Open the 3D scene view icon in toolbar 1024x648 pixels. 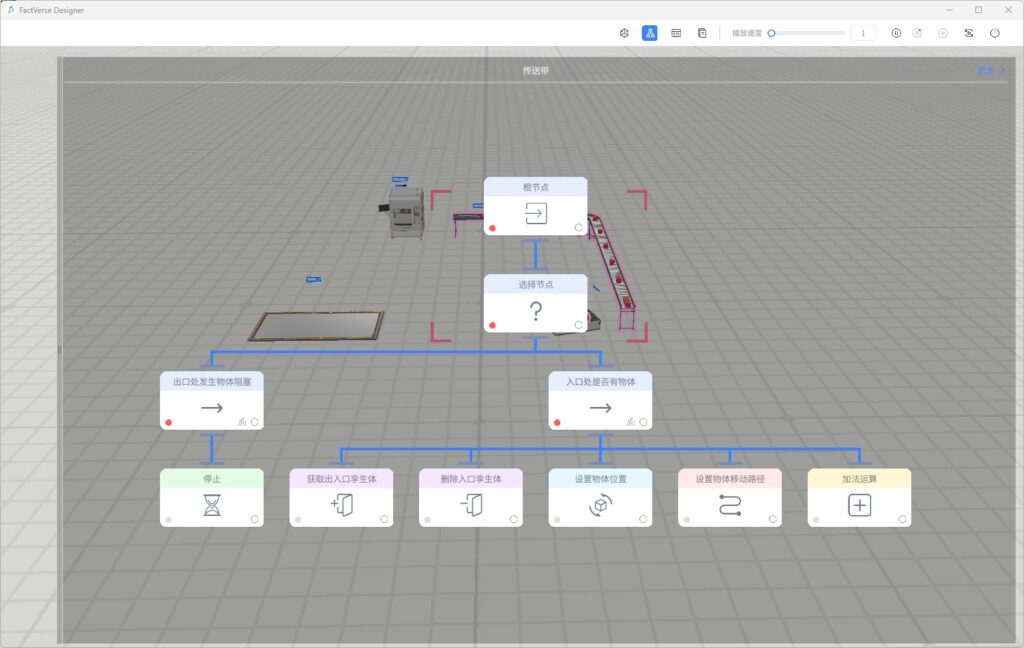[x=624, y=33]
